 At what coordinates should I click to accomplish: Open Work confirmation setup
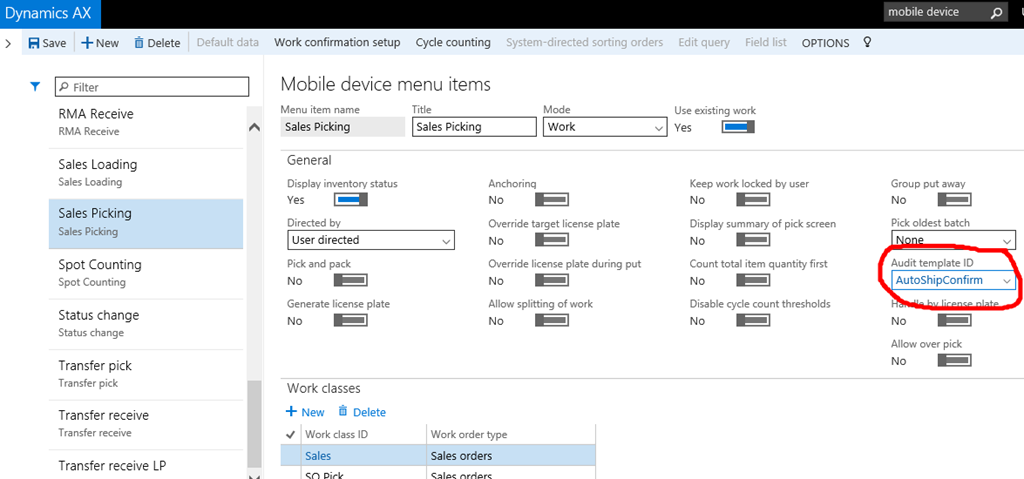pyautogui.click(x=337, y=43)
